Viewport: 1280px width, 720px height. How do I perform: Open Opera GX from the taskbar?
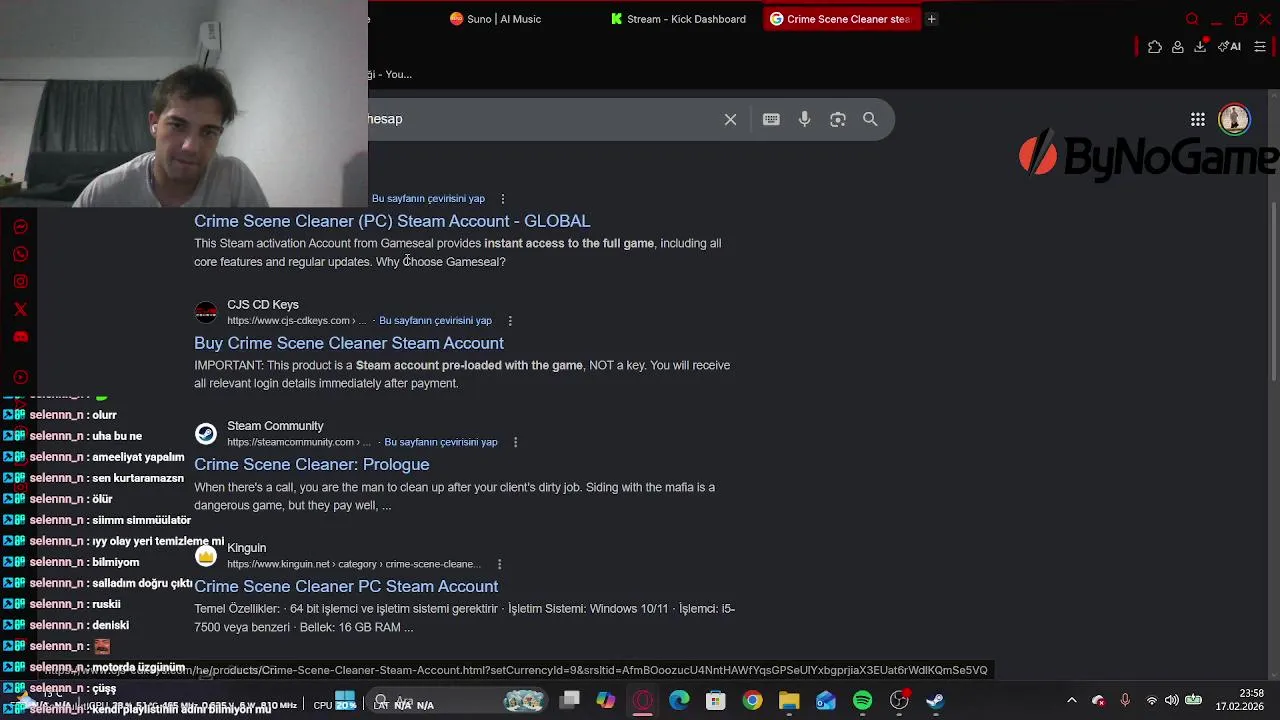643,700
